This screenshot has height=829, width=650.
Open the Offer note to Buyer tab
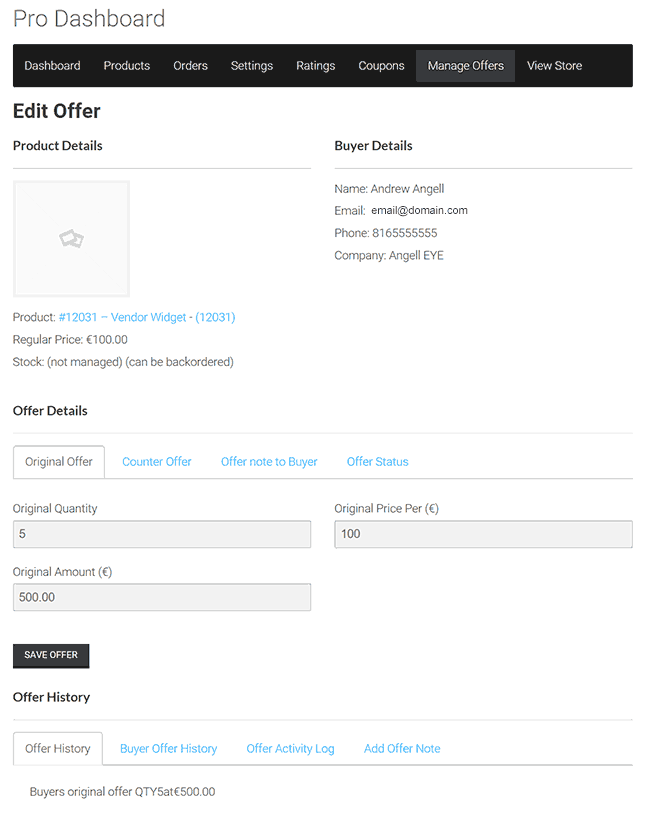[269, 462]
